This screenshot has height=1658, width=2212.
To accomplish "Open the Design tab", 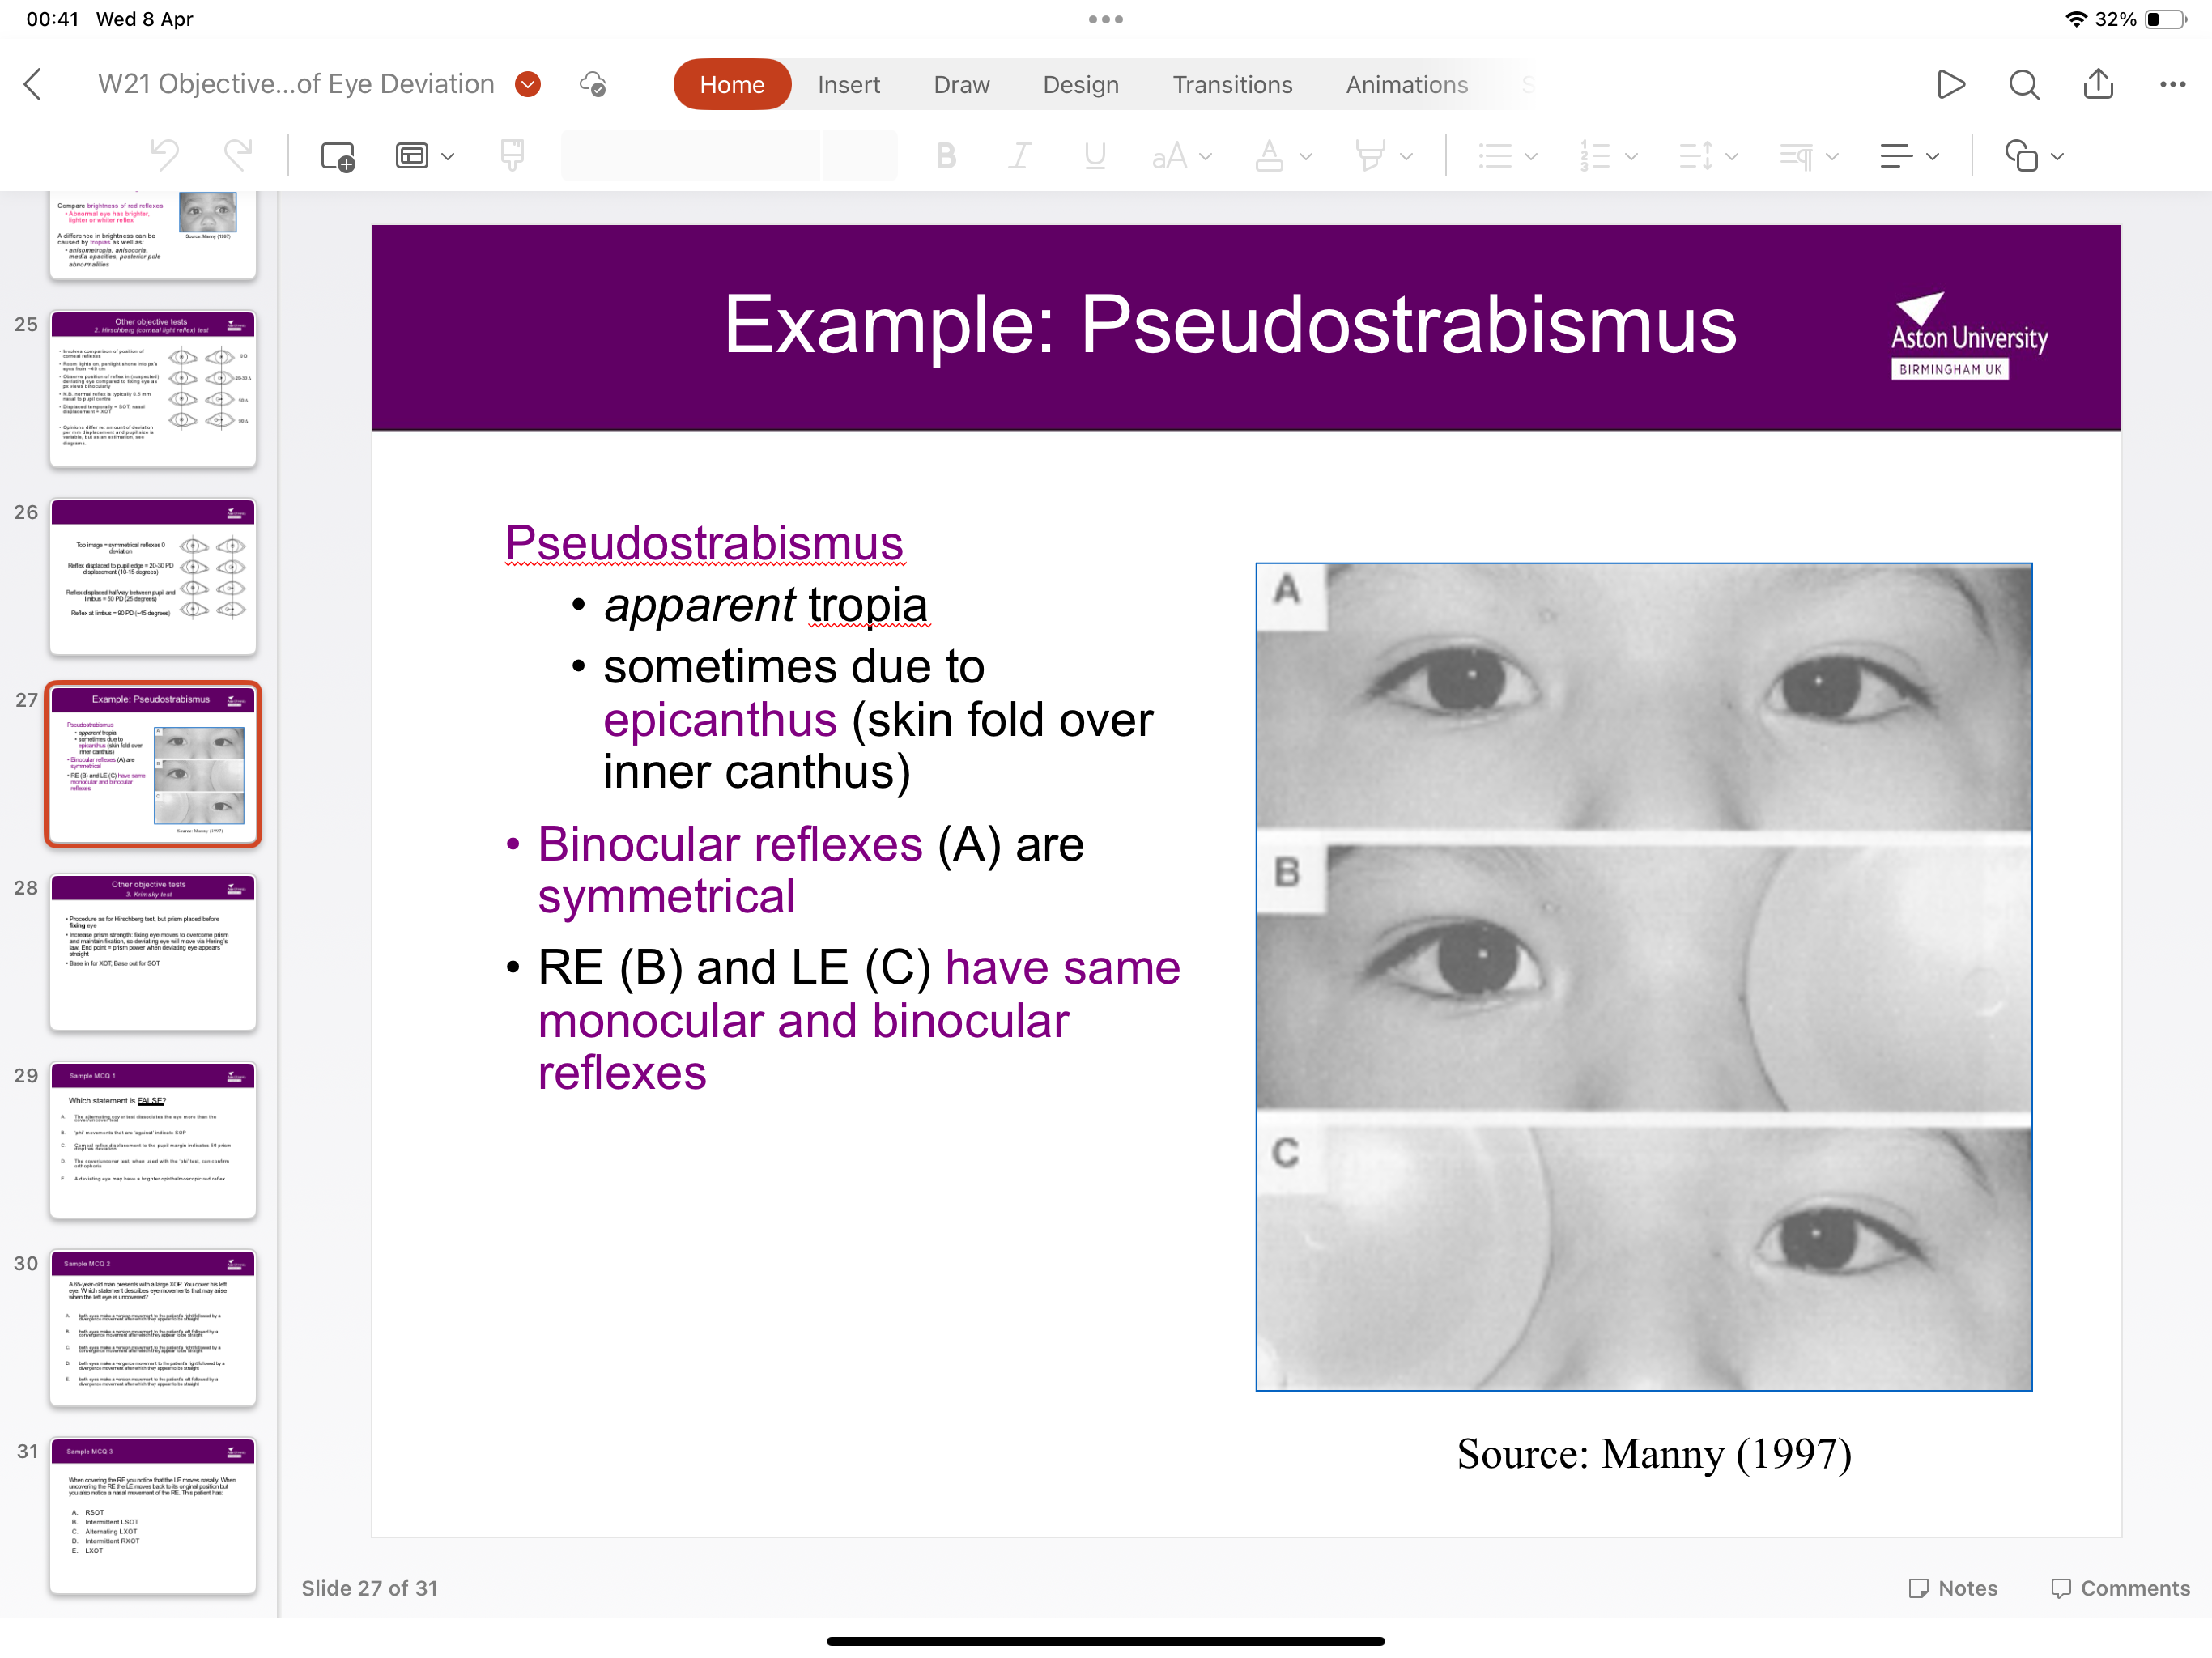I will pos(1080,84).
